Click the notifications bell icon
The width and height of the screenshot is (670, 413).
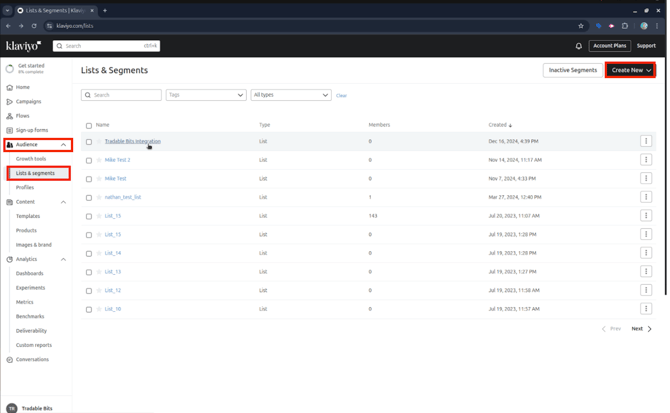click(x=578, y=46)
